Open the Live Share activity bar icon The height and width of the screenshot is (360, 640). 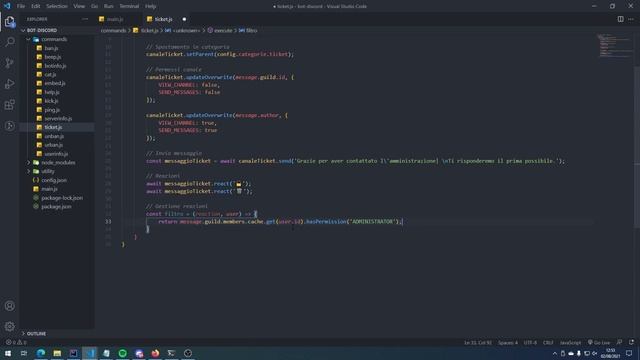(x=10, y=126)
